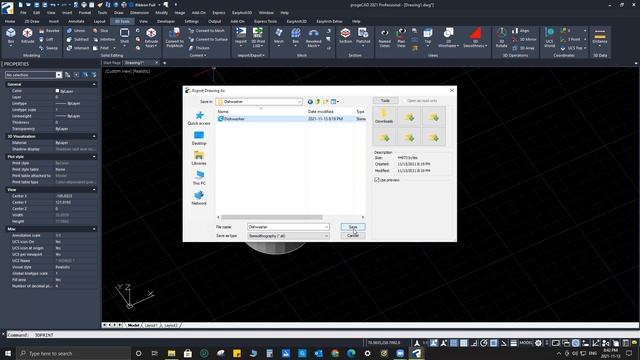Go to Quick access in the Export dialog
The image size is (640, 360).
[x=199, y=118]
